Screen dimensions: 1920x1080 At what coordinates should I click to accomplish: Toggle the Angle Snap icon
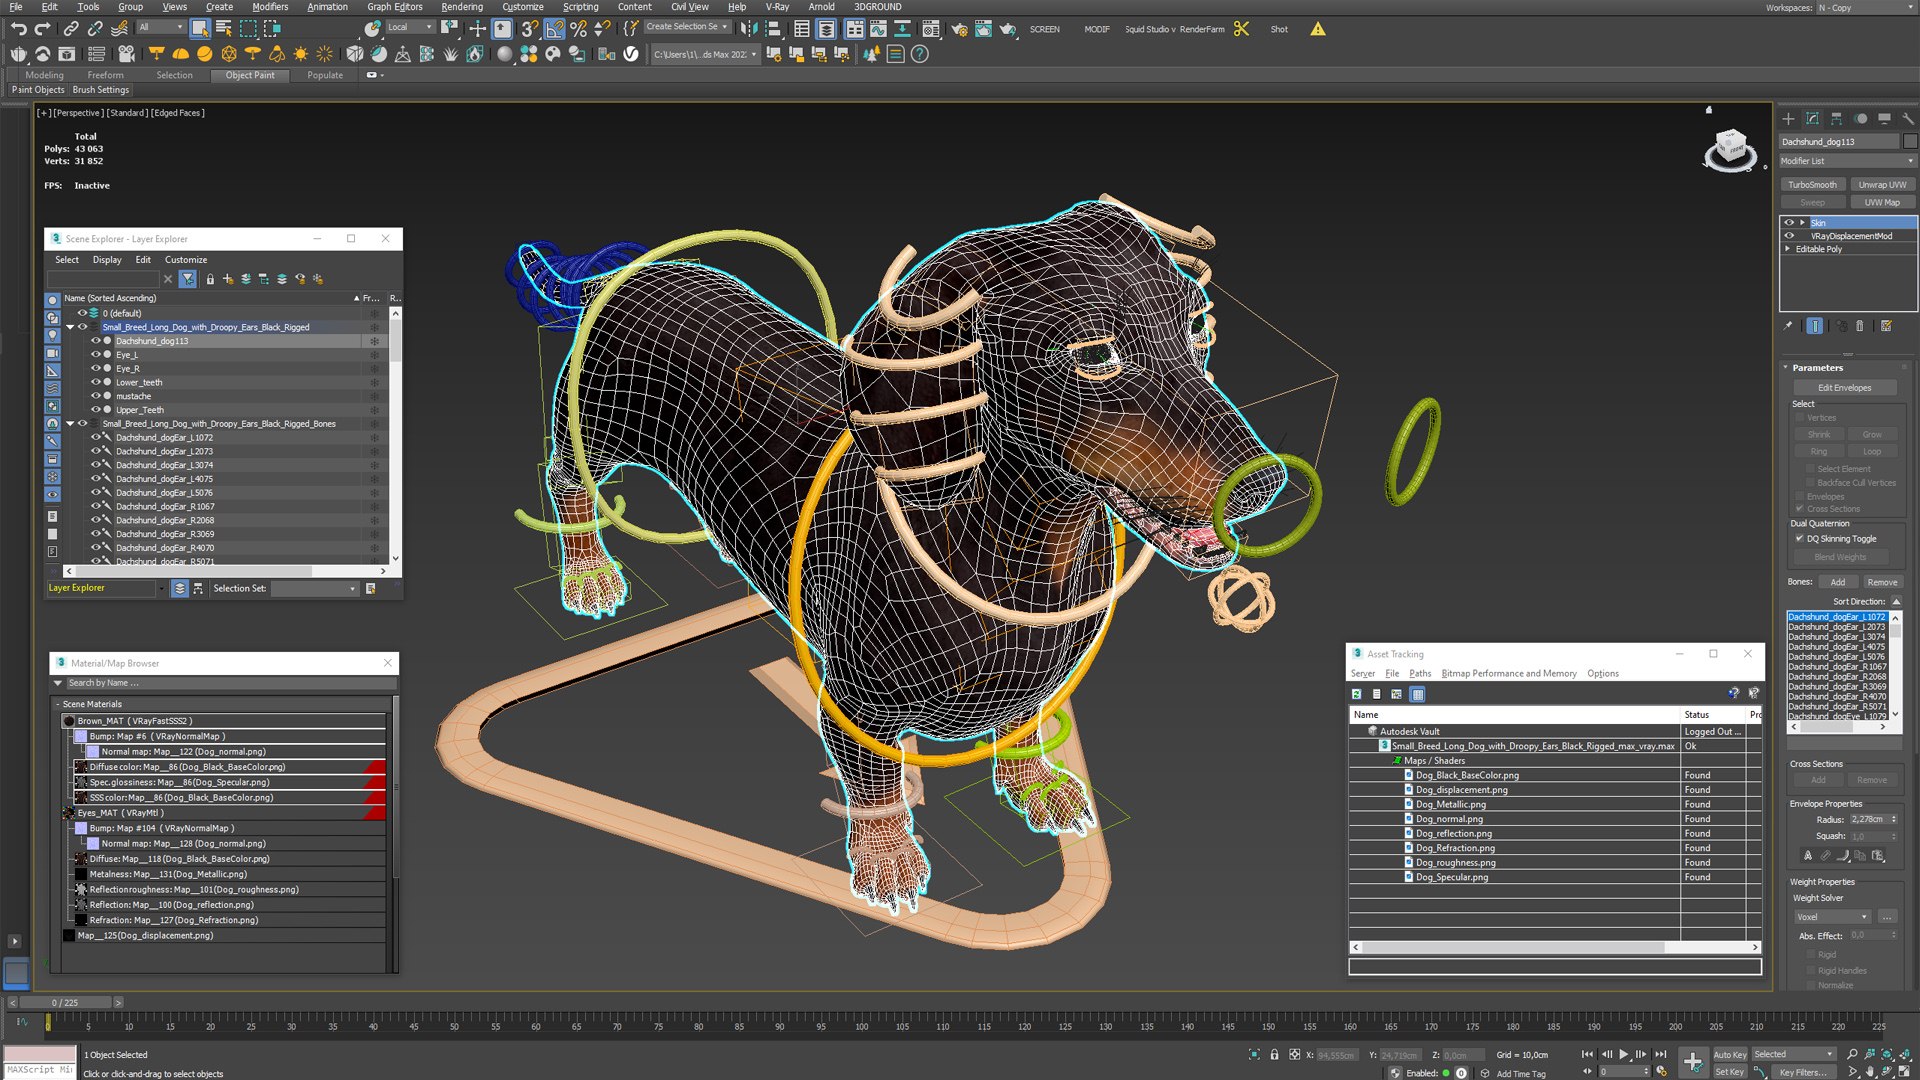tap(554, 29)
